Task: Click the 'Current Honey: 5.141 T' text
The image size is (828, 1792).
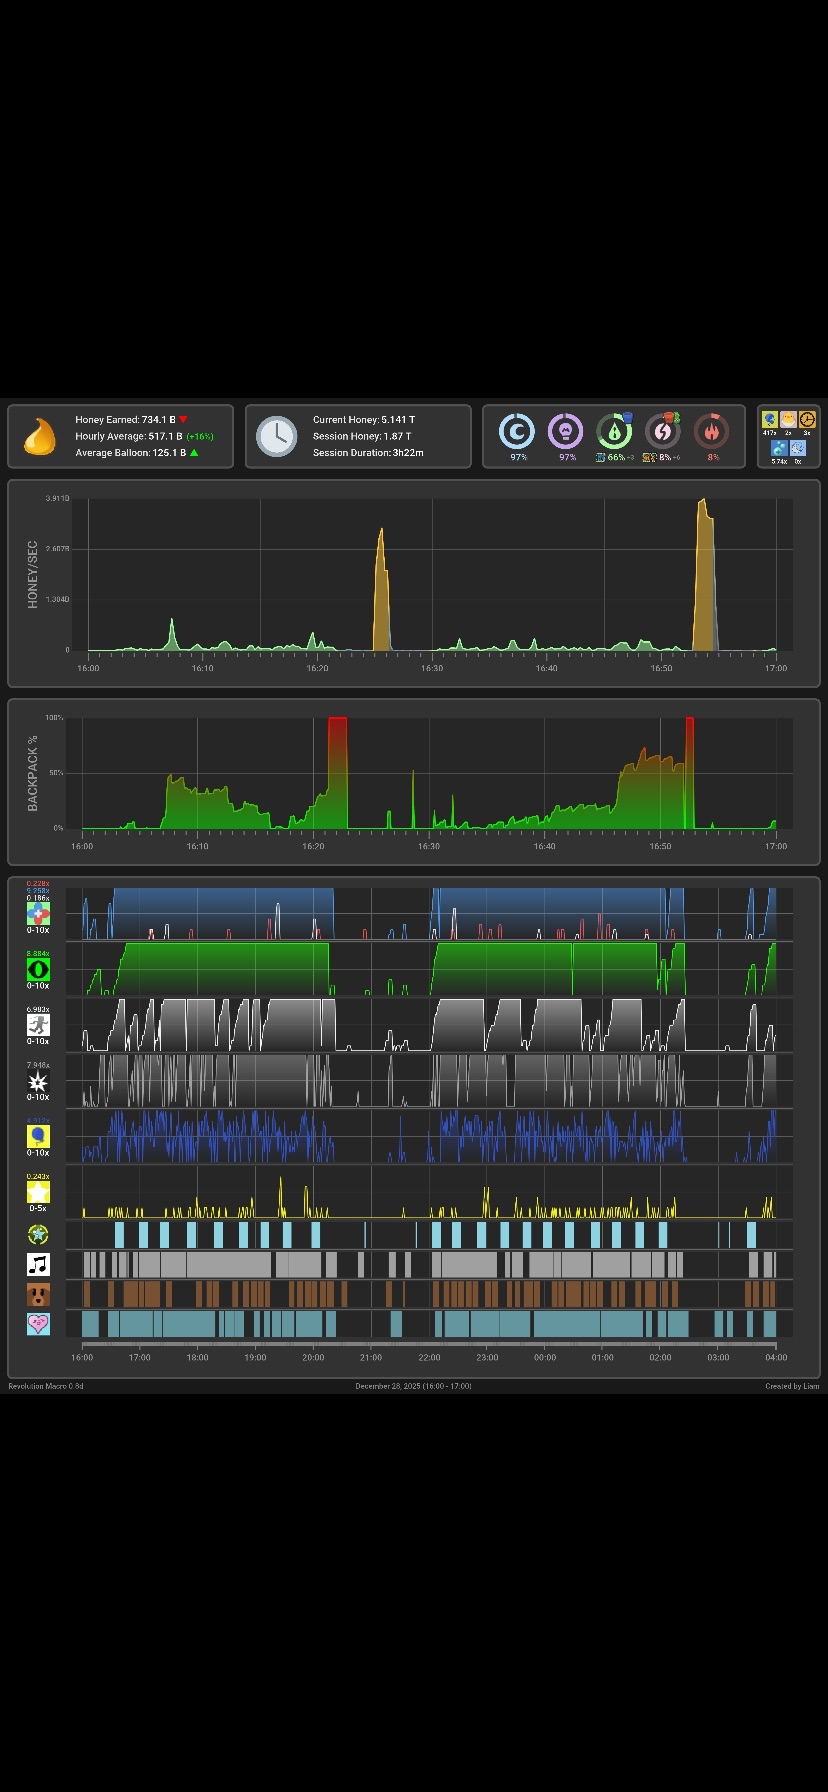Action: (x=364, y=420)
